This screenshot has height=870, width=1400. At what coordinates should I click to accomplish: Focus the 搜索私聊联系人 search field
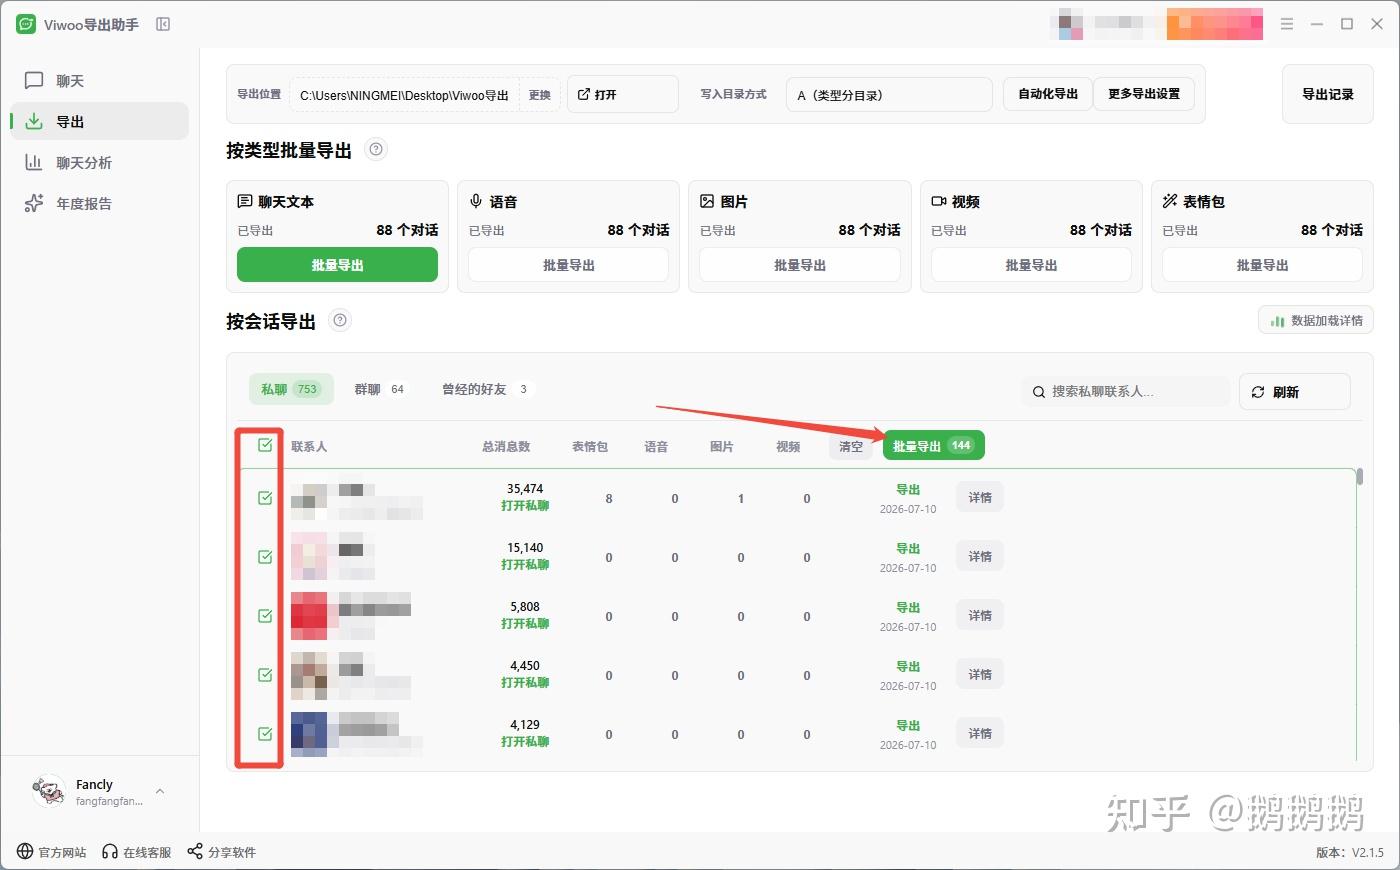tap(1126, 391)
